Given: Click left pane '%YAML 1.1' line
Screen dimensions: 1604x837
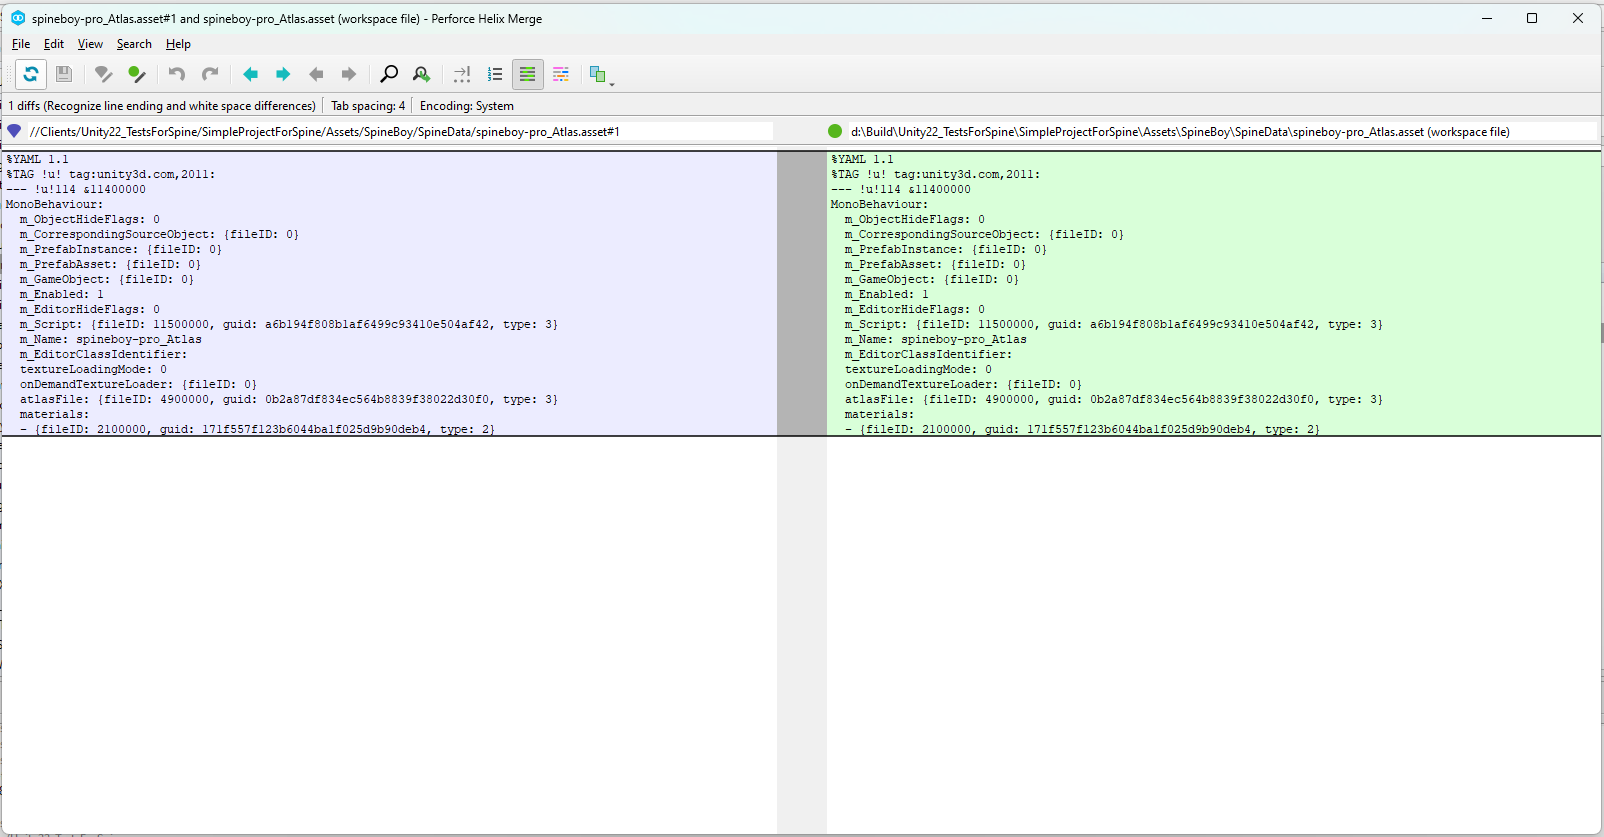Looking at the screenshot, I should coord(38,159).
